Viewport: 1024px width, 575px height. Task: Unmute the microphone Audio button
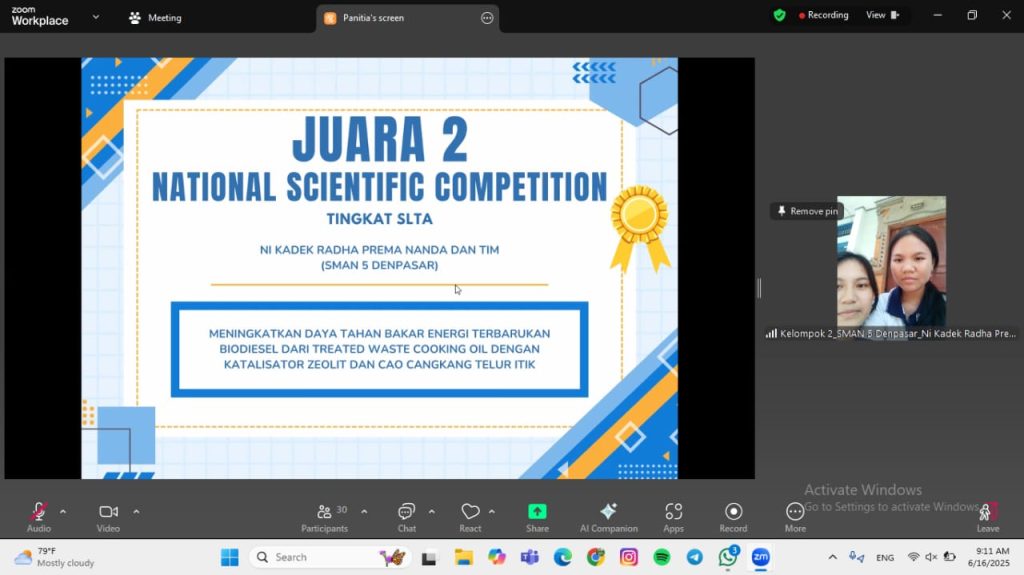pos(38,513)
